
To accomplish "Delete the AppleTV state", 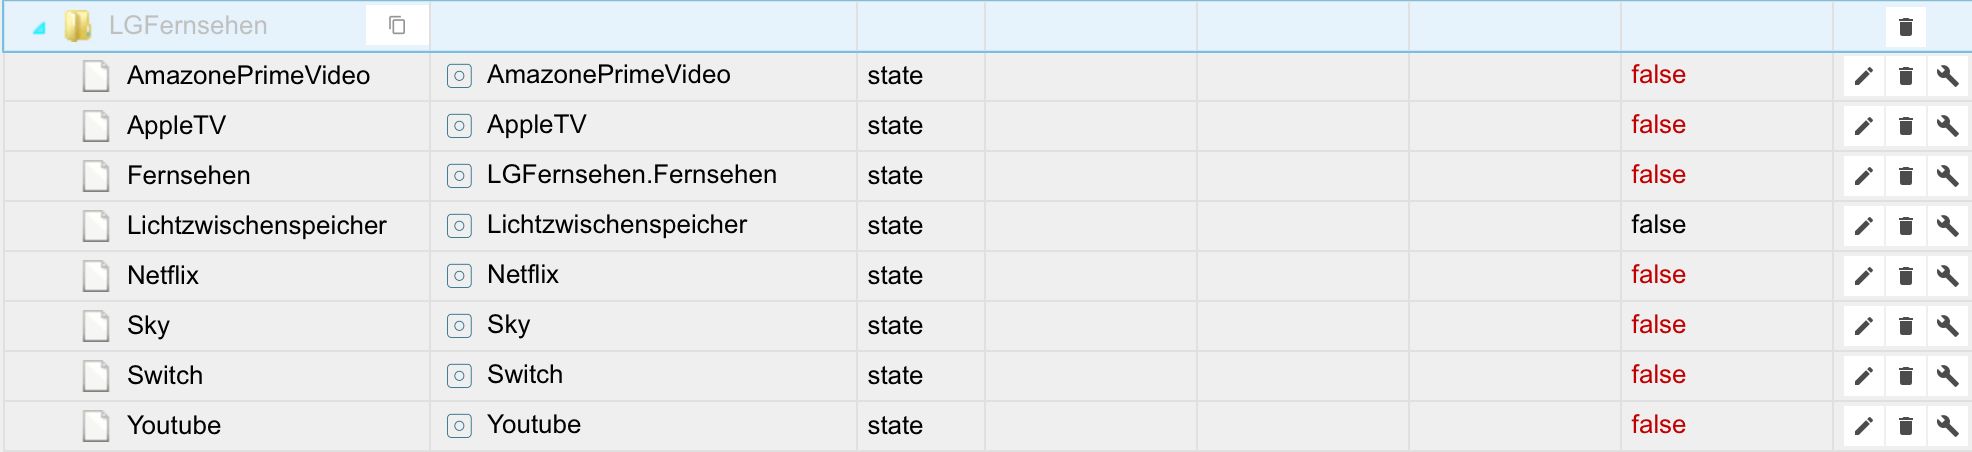I will 1905,126.
